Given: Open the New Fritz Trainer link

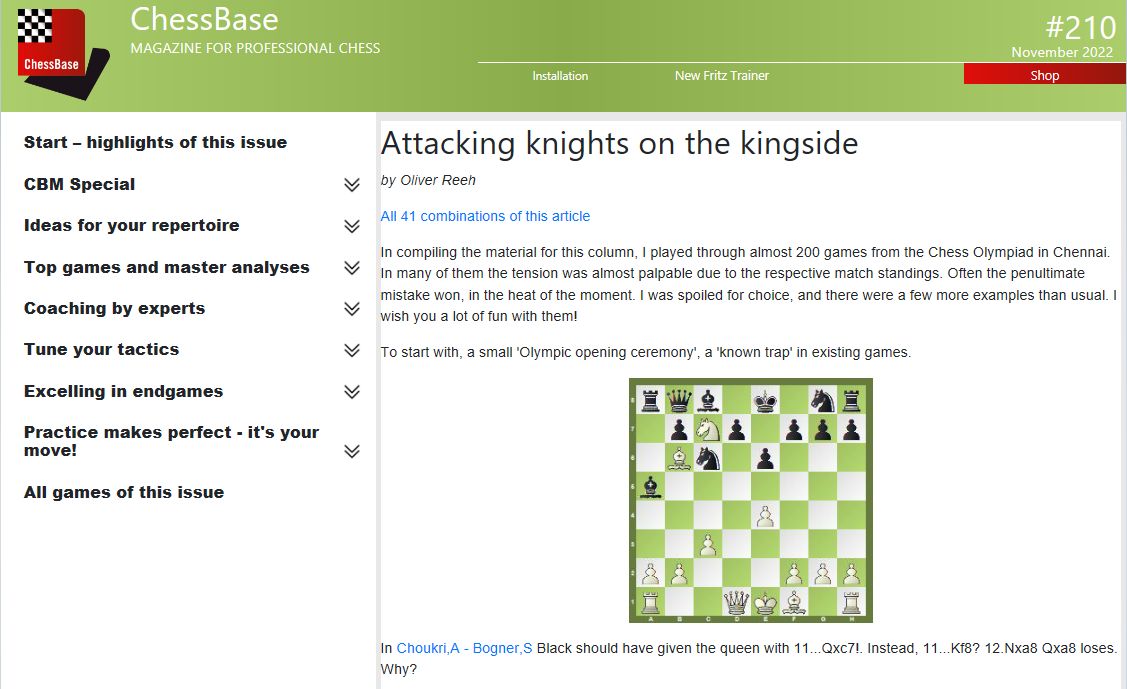Looking at the screenshot, I should (x=722, y=75).
